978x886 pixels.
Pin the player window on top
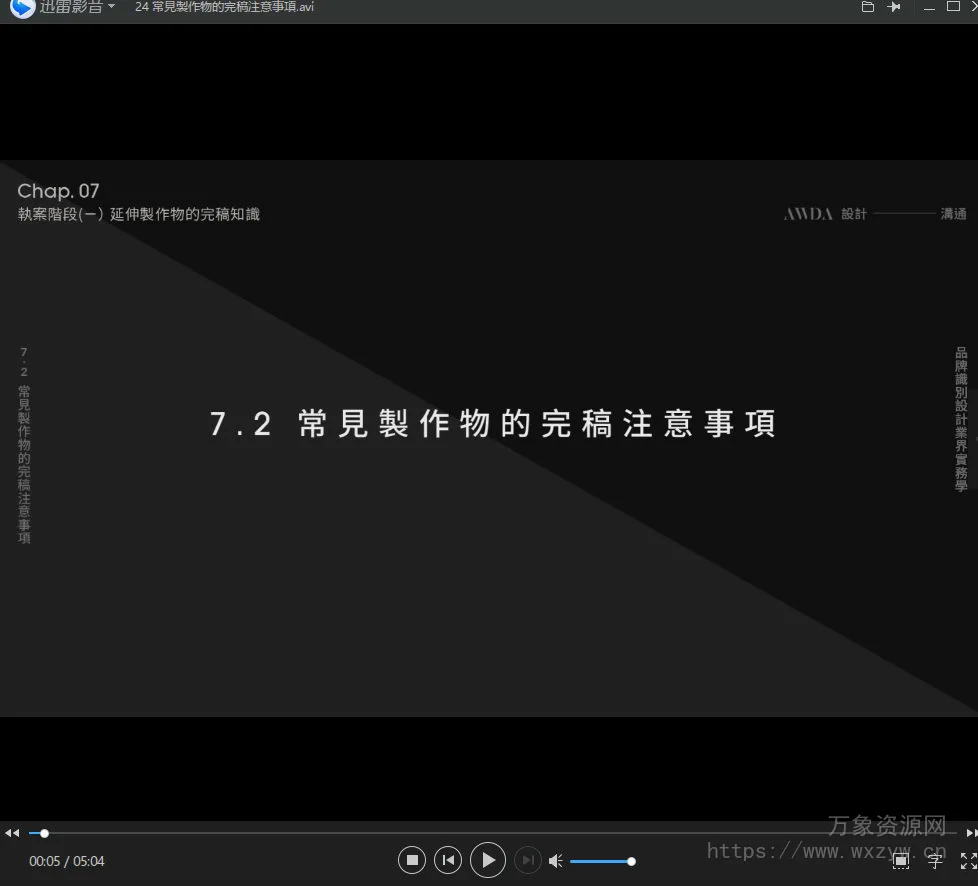click(894, 7)
